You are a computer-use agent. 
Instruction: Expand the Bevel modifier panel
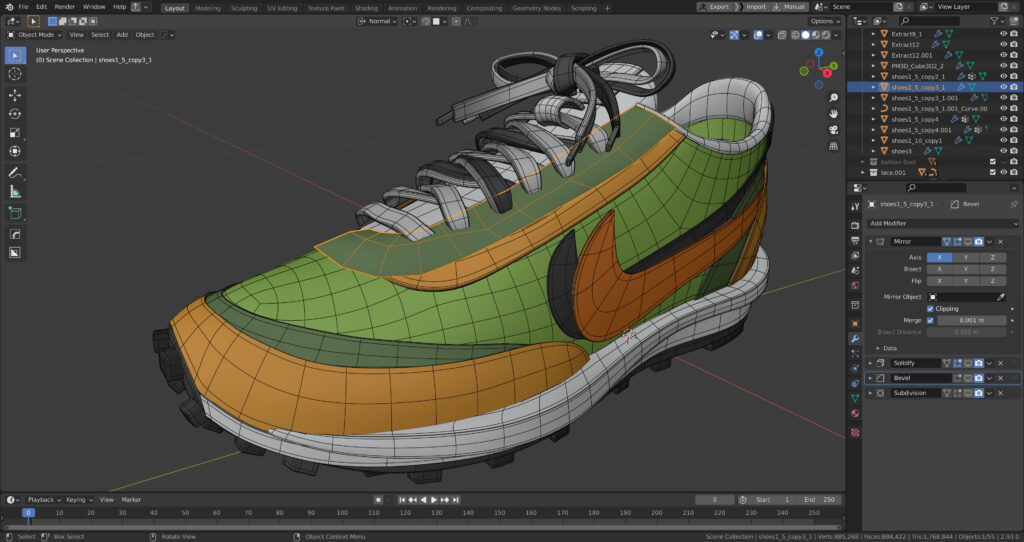point(871,378)
